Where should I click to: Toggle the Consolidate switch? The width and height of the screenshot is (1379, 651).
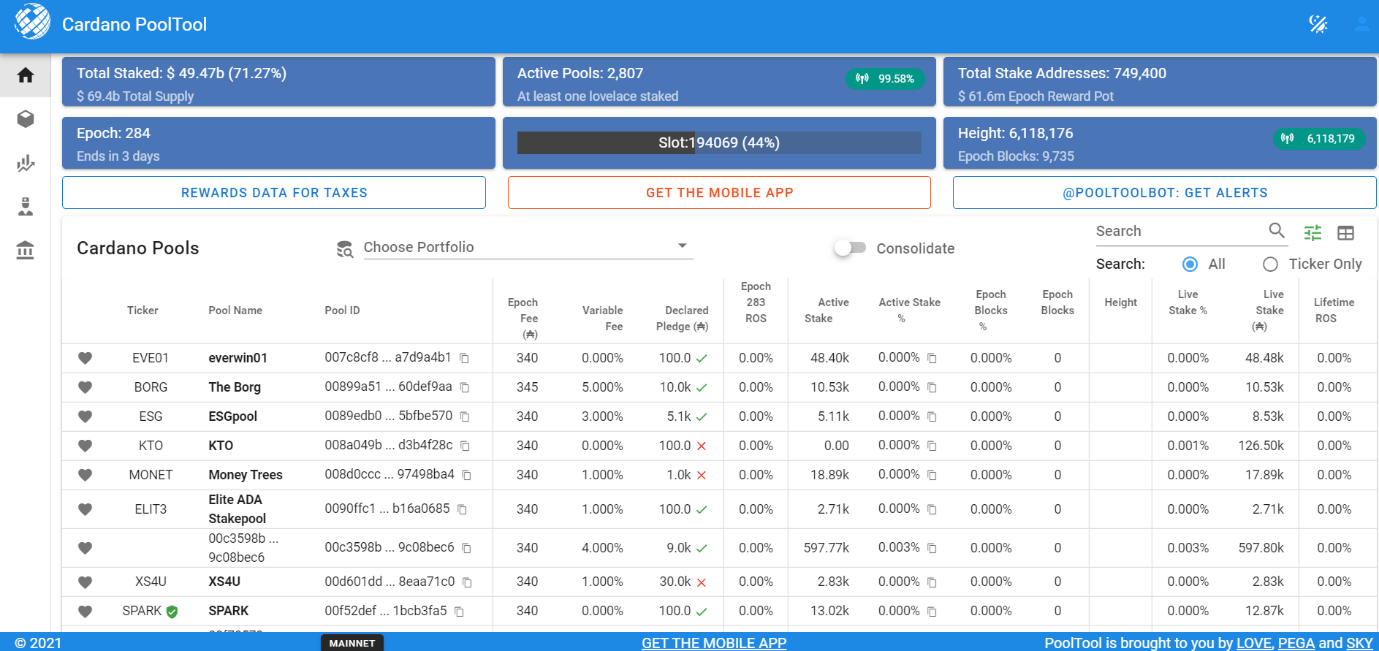pyautogui.click(x=850, y=248)
